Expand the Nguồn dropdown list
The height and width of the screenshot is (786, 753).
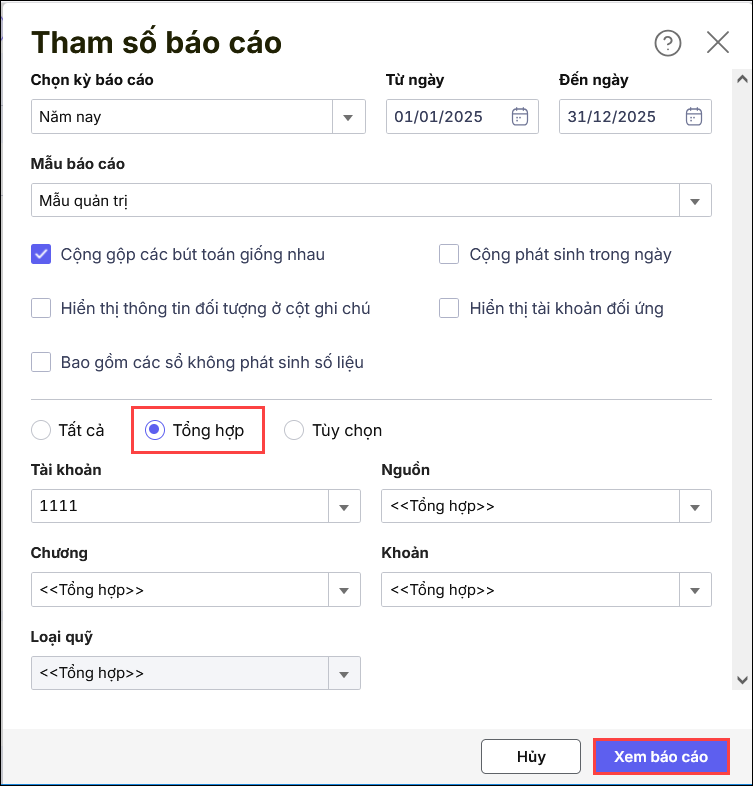click(x=695, y=507)
